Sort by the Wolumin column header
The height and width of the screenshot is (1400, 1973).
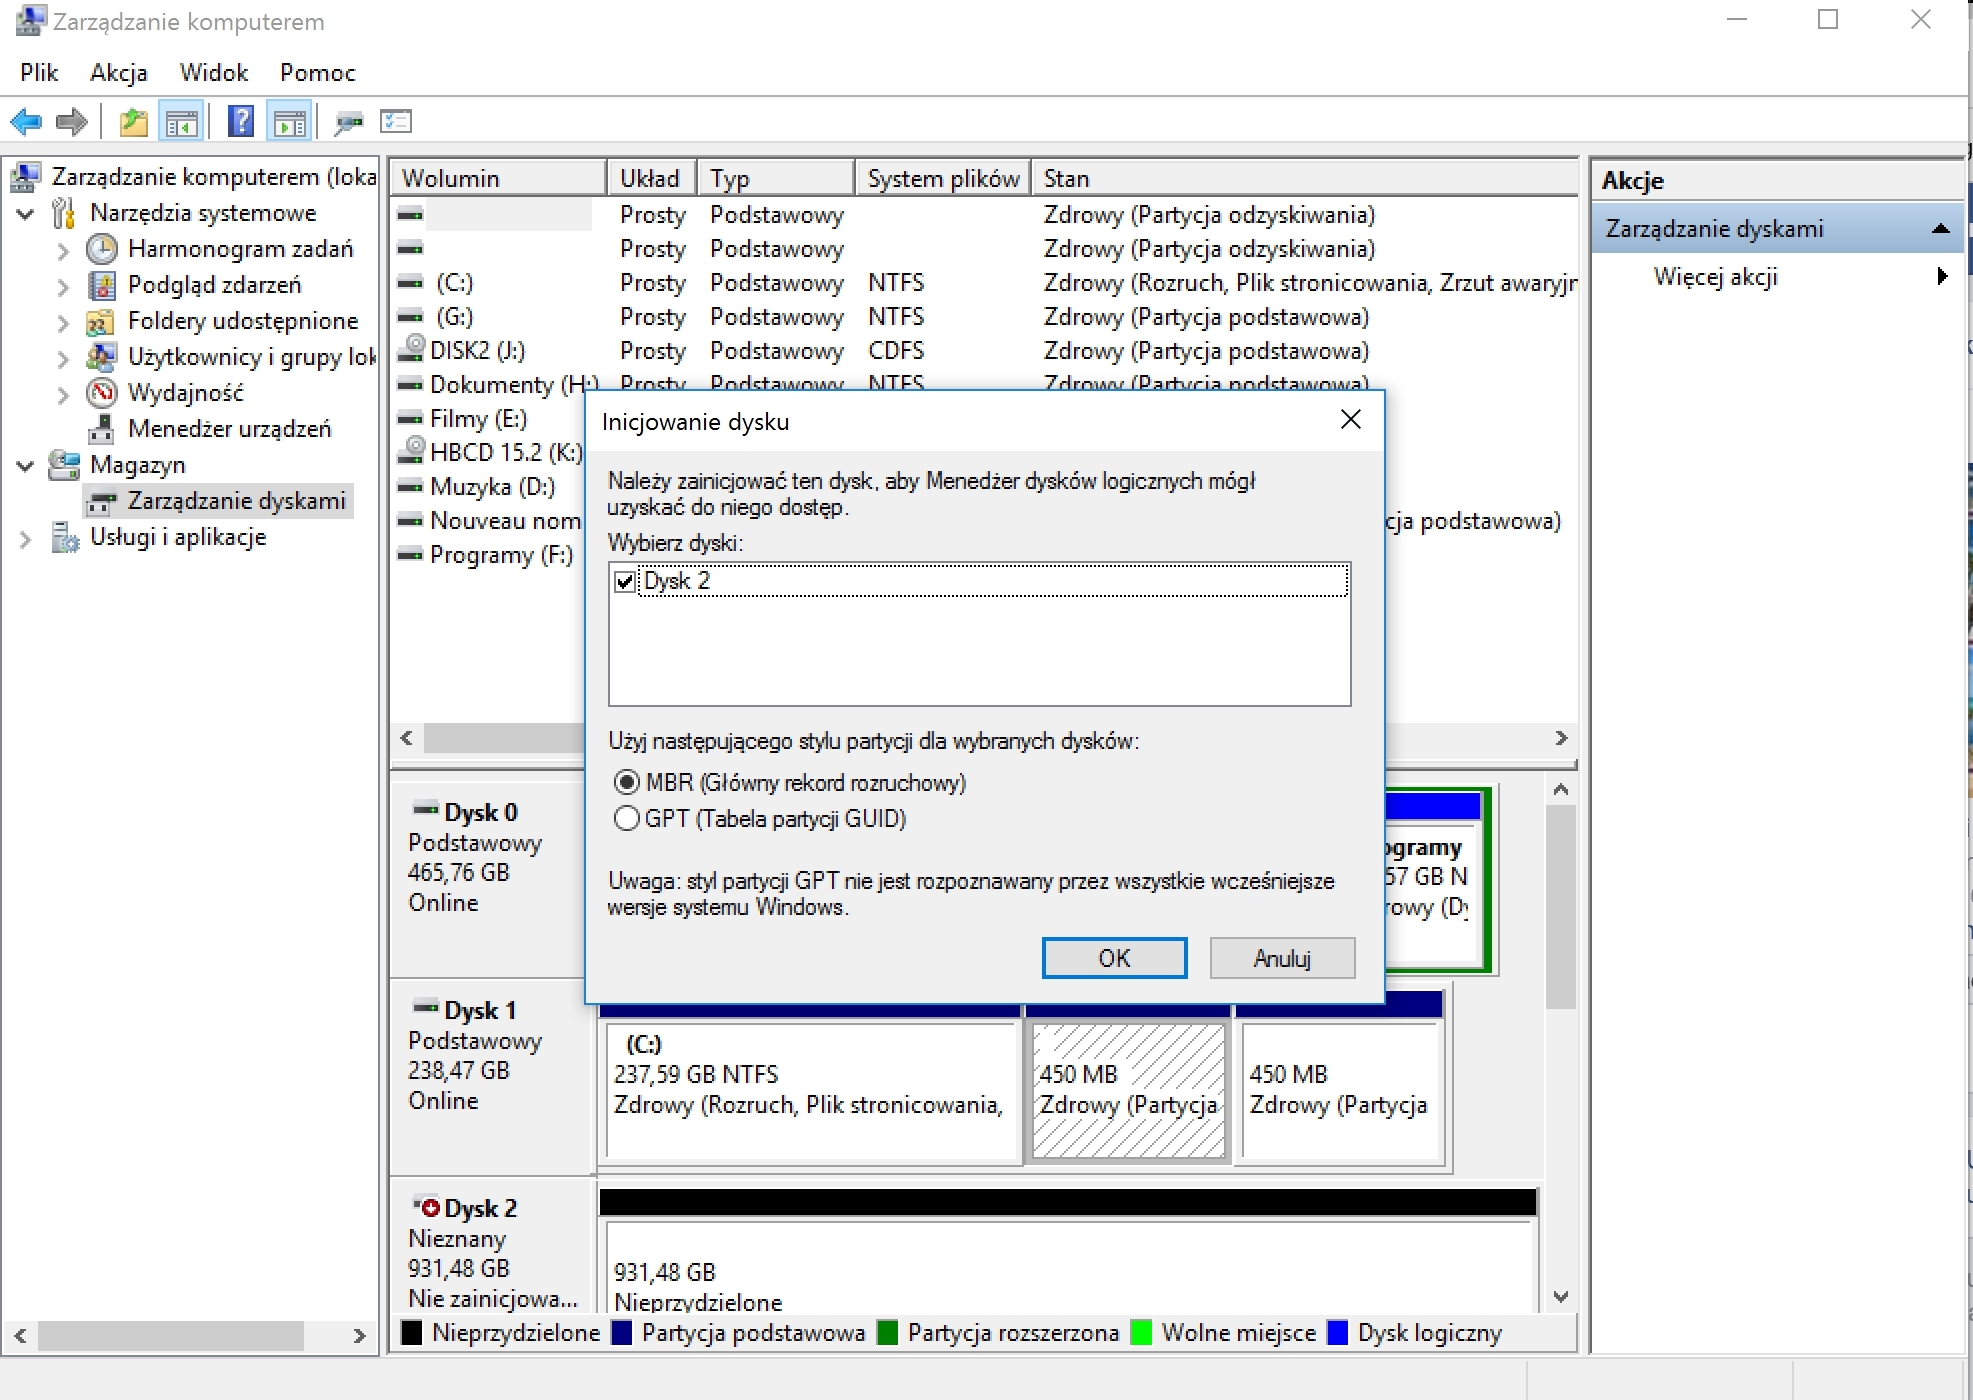[499, 178]
